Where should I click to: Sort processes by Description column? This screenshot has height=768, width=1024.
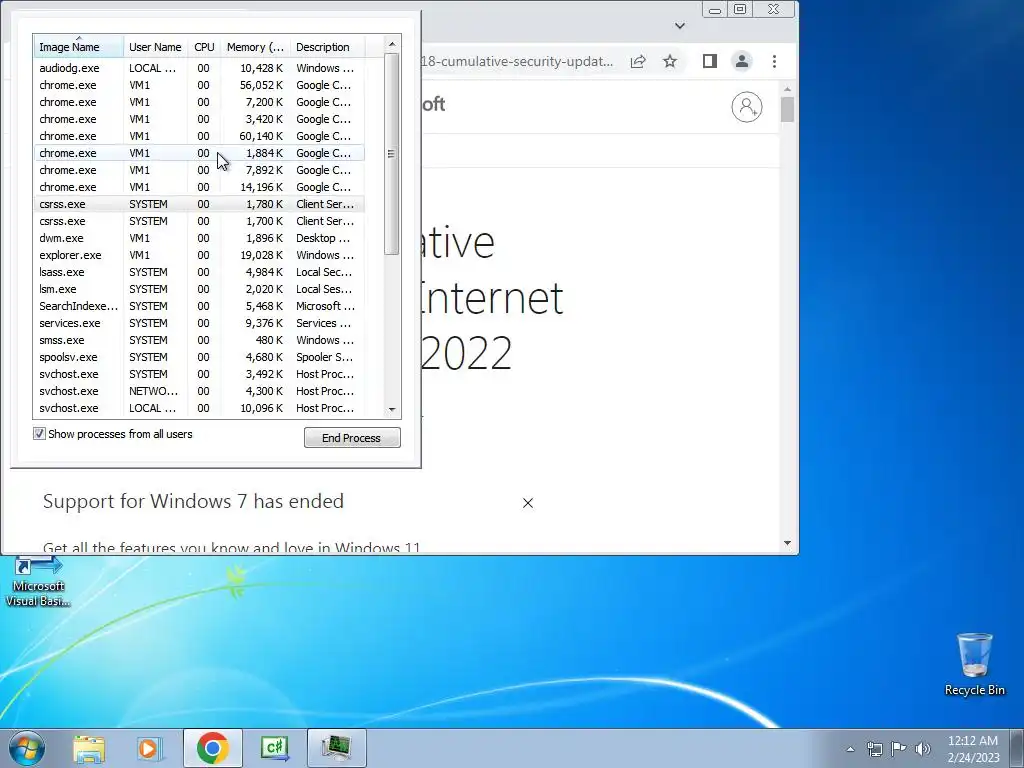327,47
